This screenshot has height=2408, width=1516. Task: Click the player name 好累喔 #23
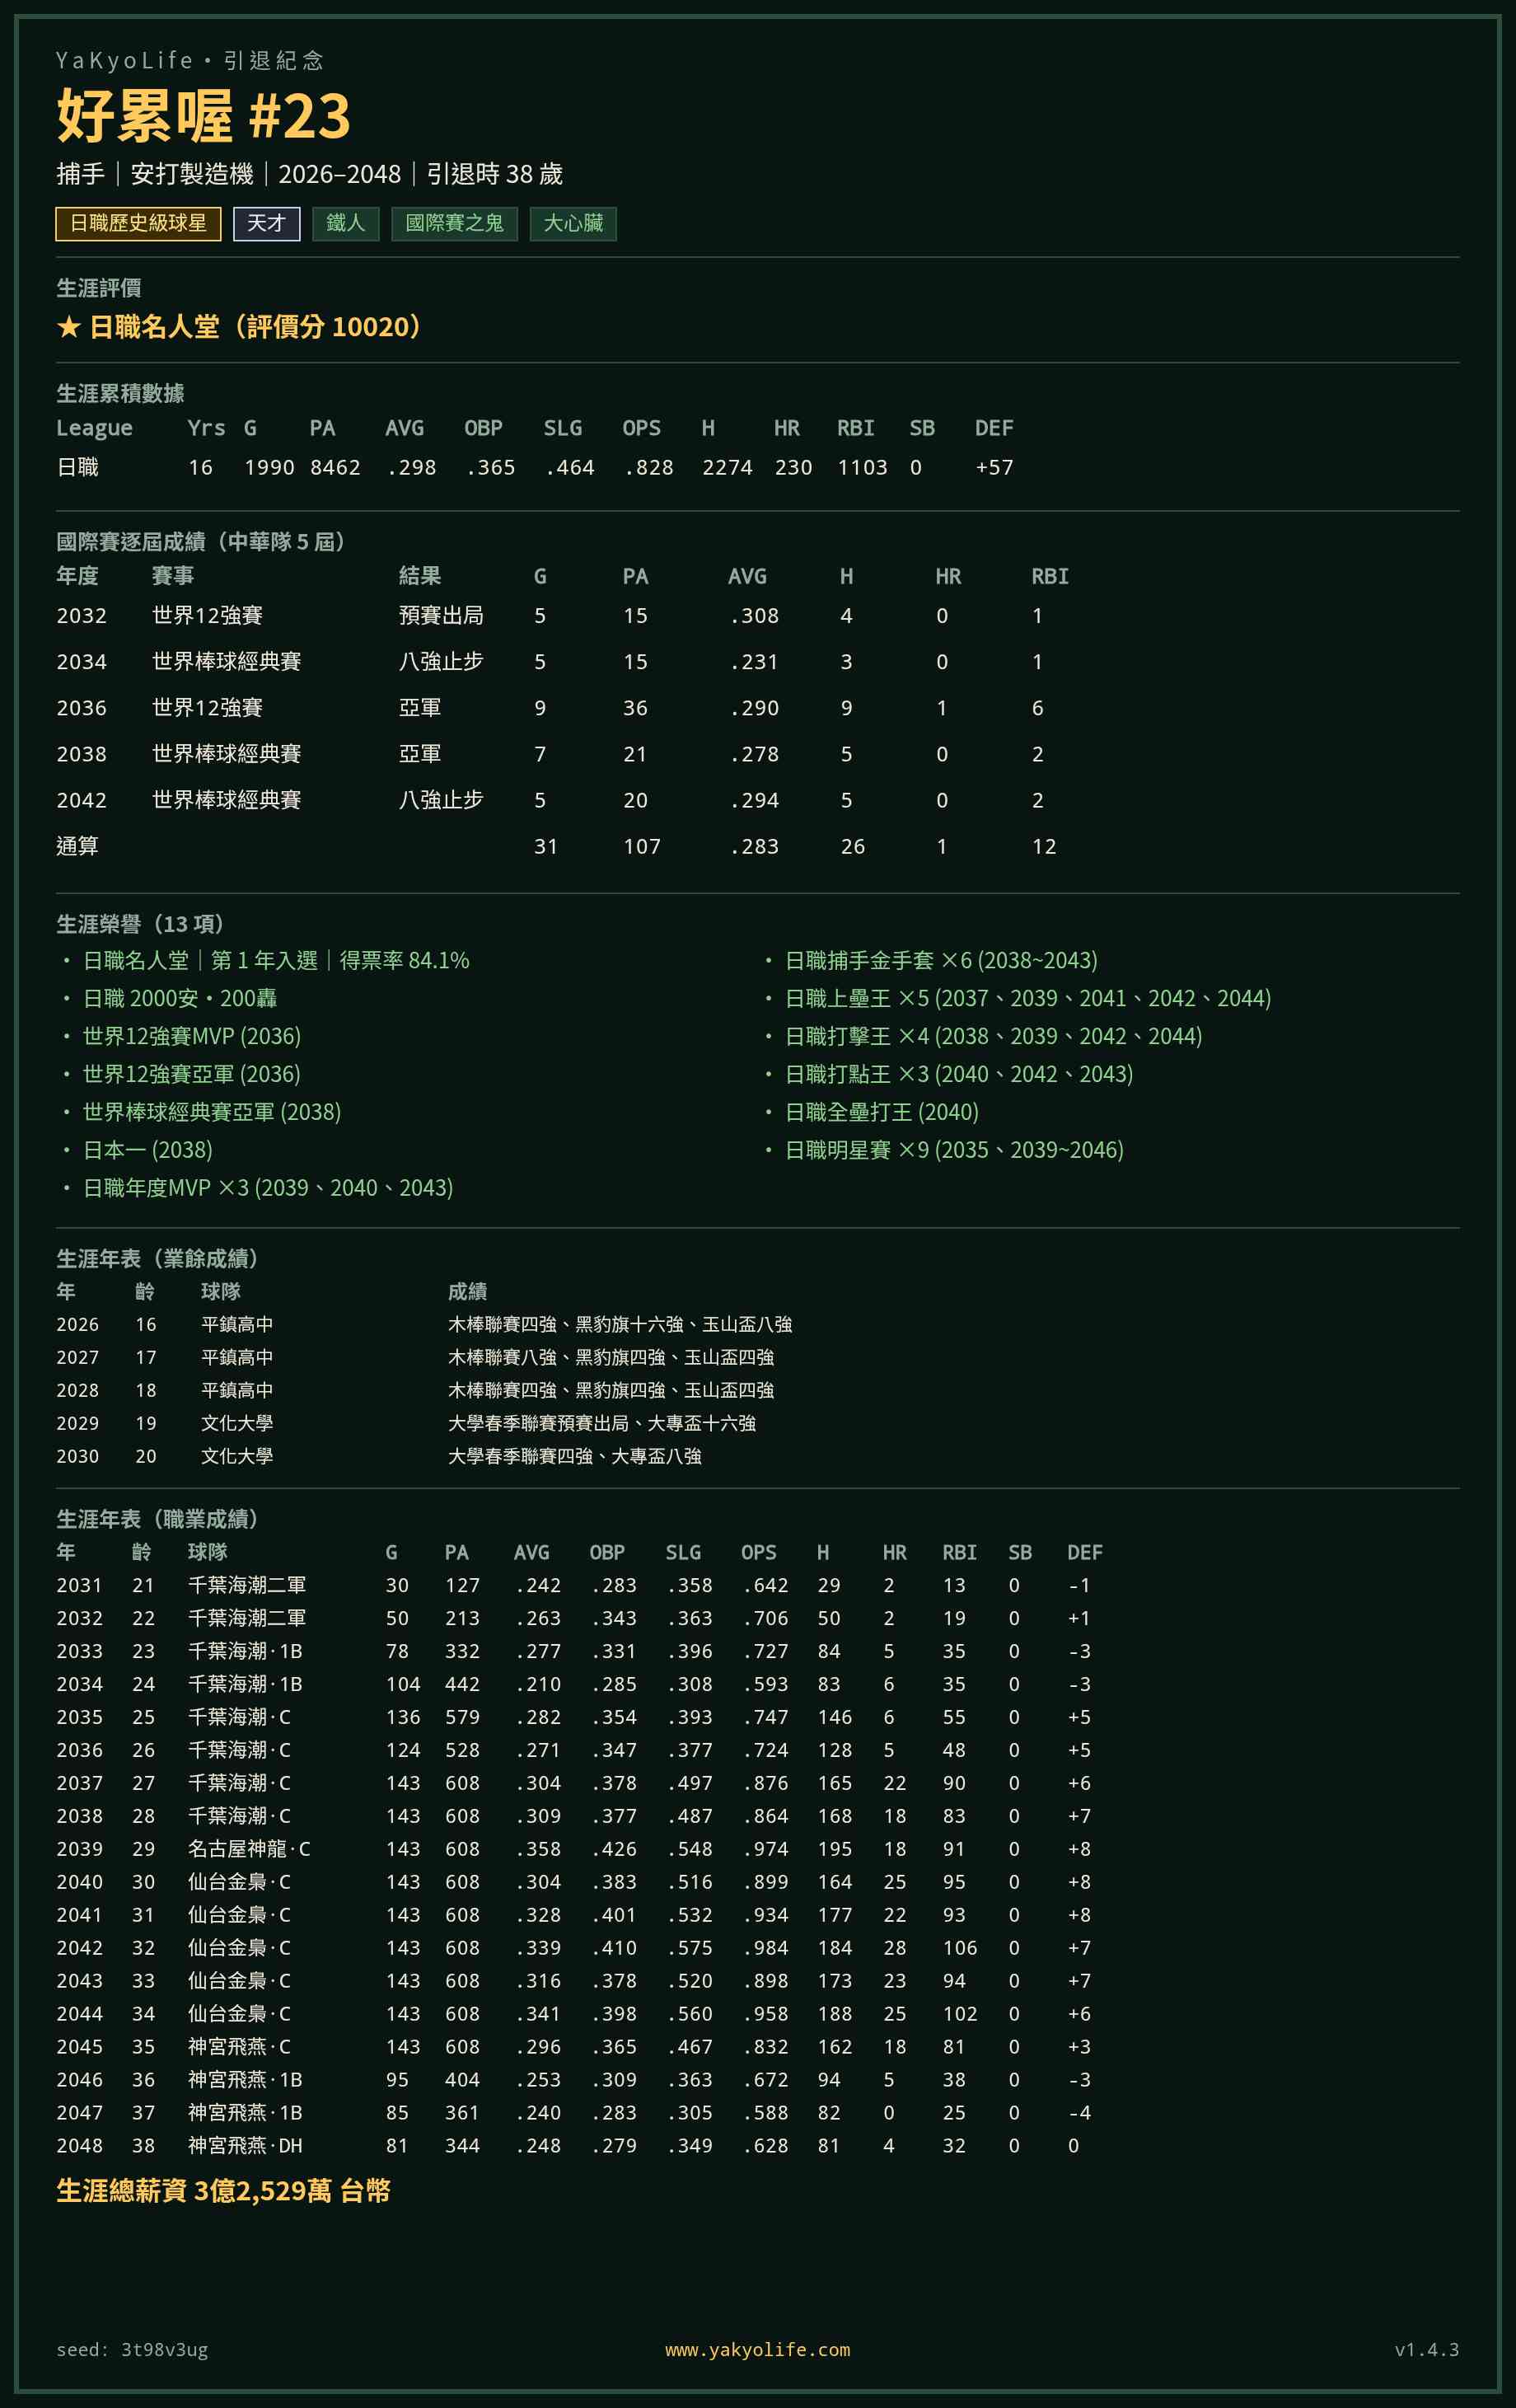203,116
